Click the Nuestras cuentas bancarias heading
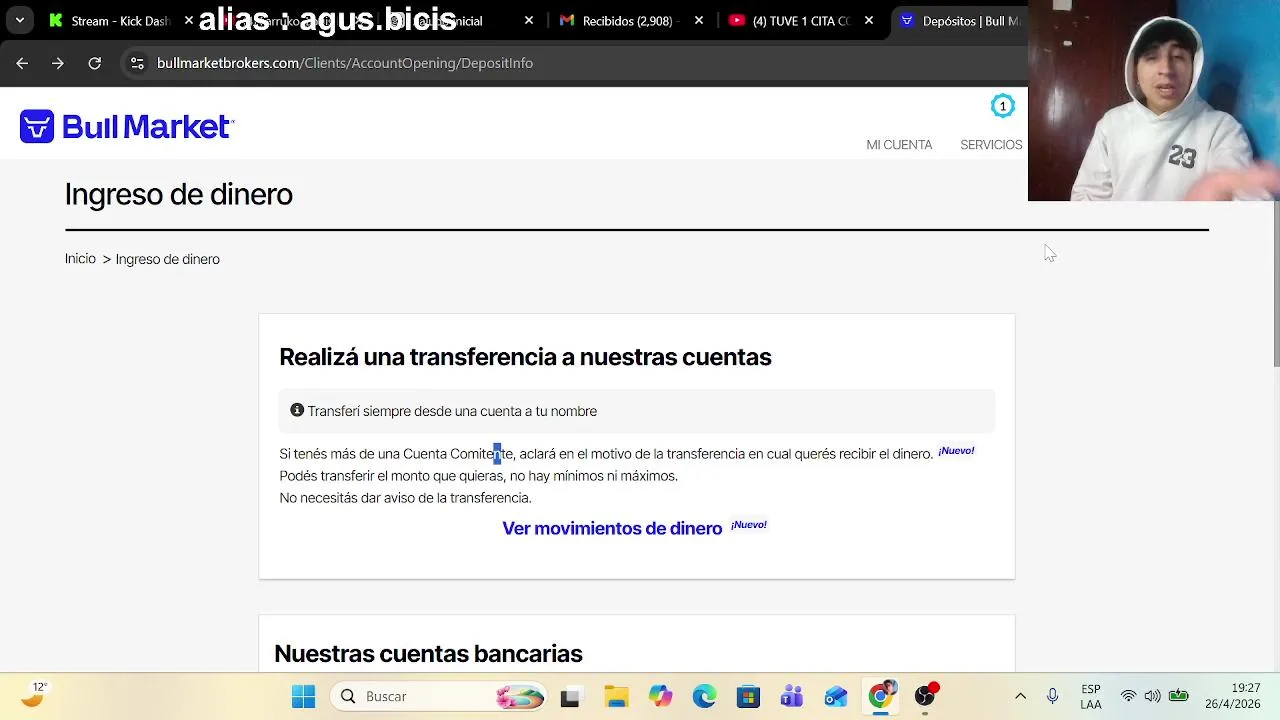 [428, 654]
